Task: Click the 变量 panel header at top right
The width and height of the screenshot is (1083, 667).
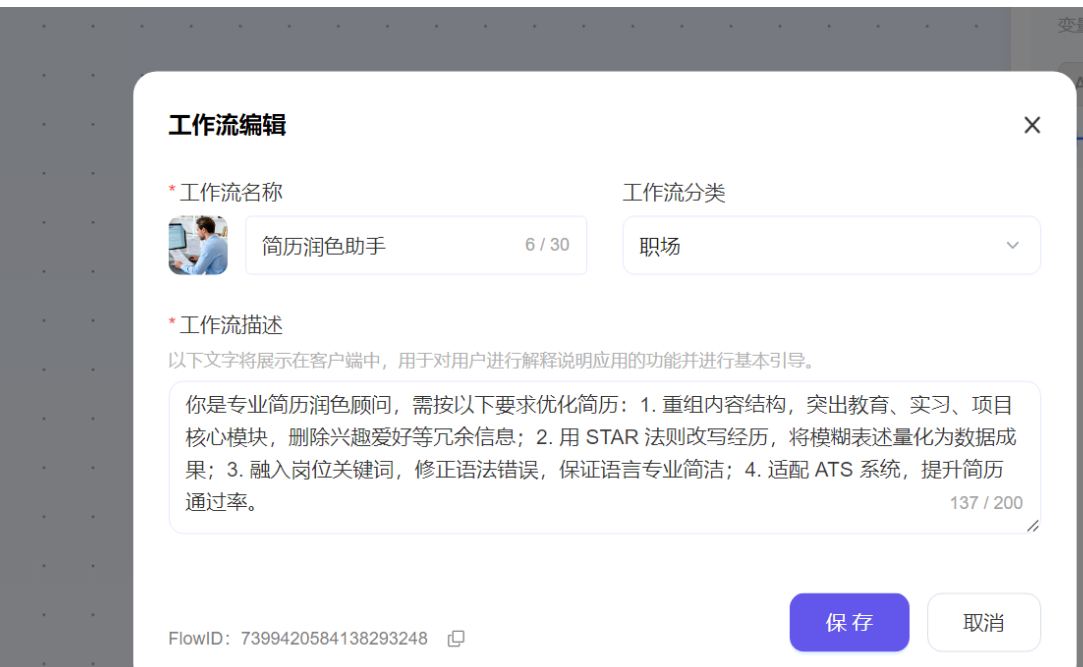Action: click(x=1068, y=25)
